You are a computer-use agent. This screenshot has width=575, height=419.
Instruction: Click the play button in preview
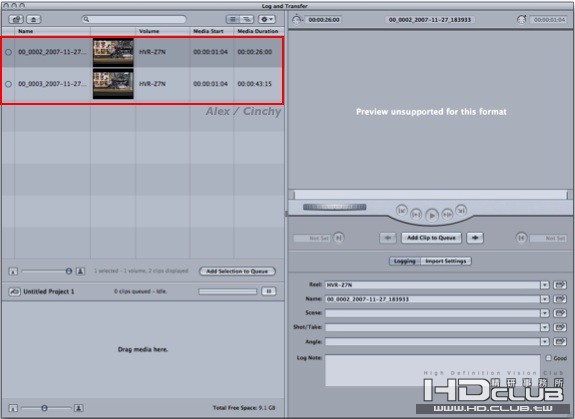[x=432, y=215]
